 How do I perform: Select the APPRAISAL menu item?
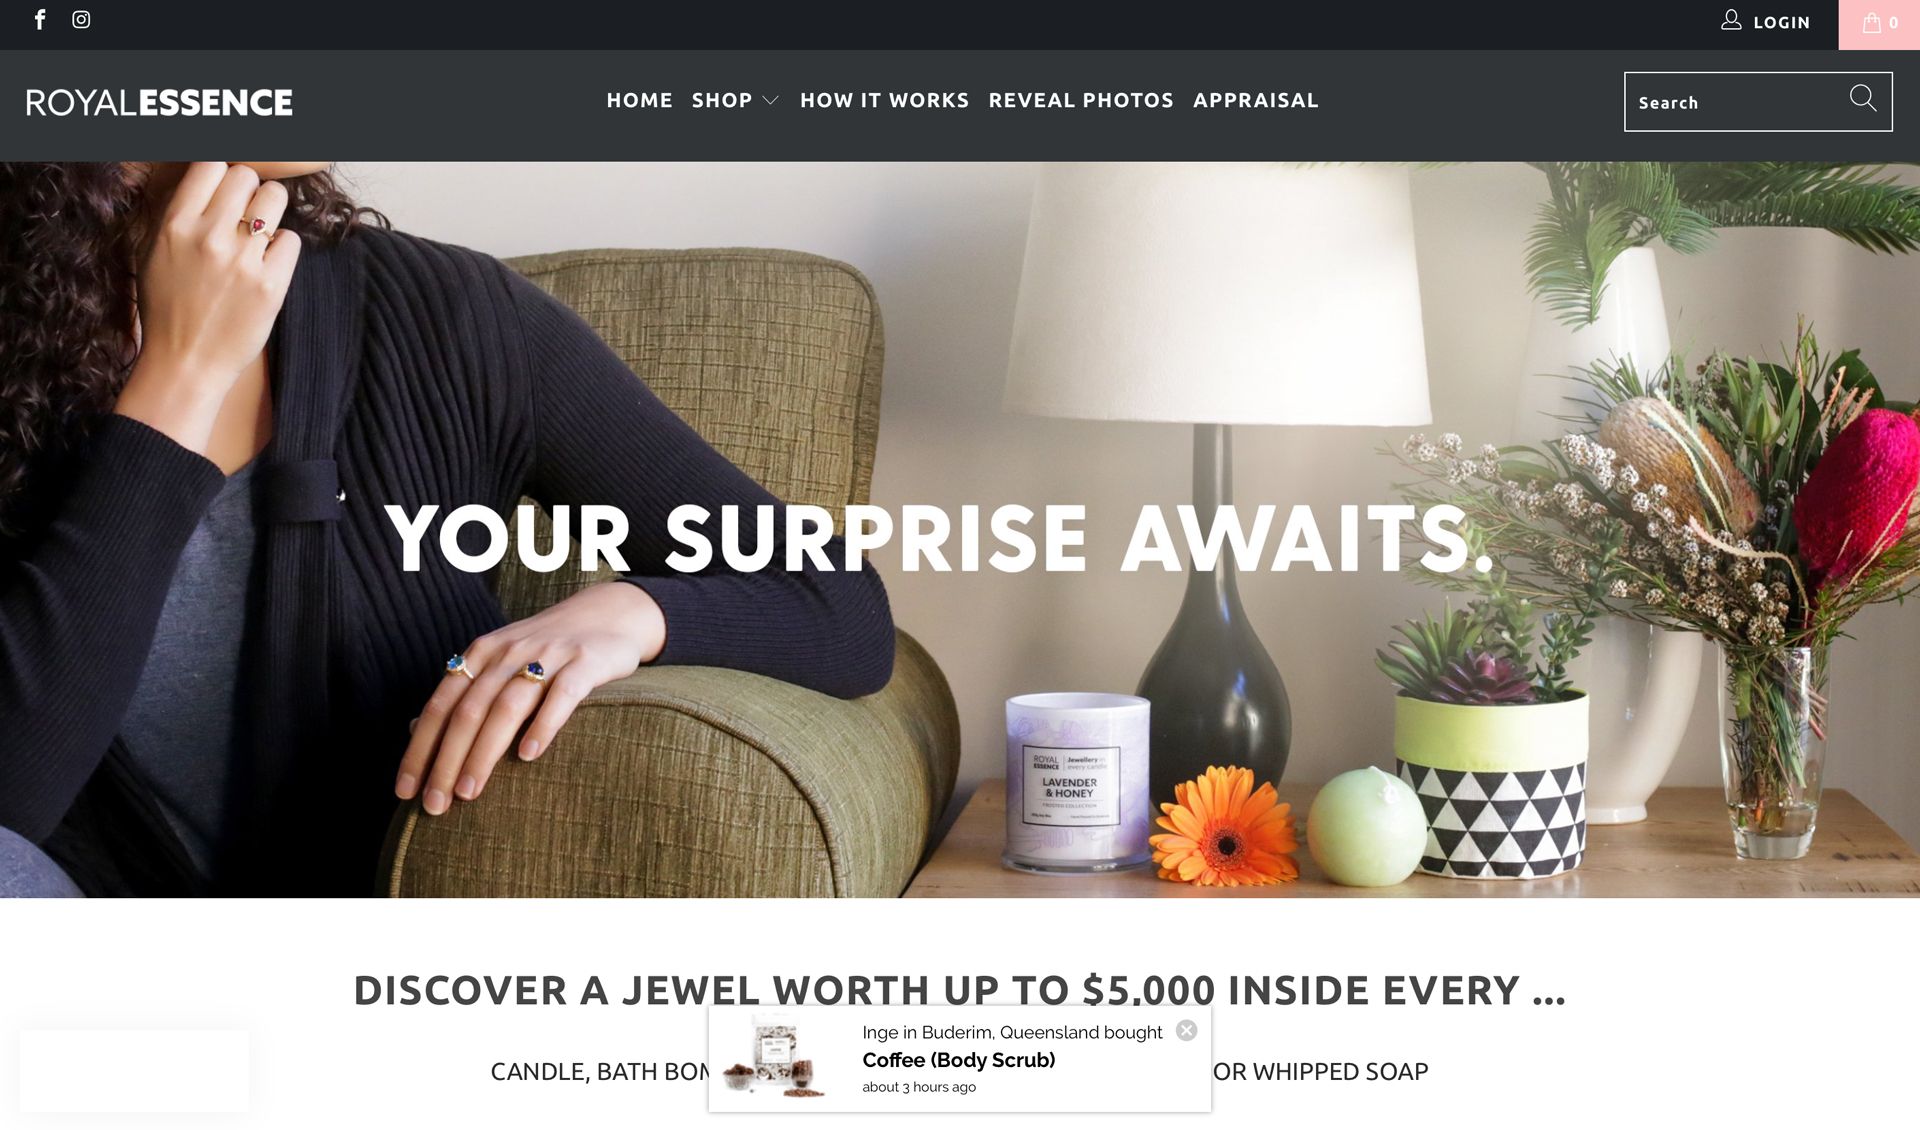tap(1256, 100)
